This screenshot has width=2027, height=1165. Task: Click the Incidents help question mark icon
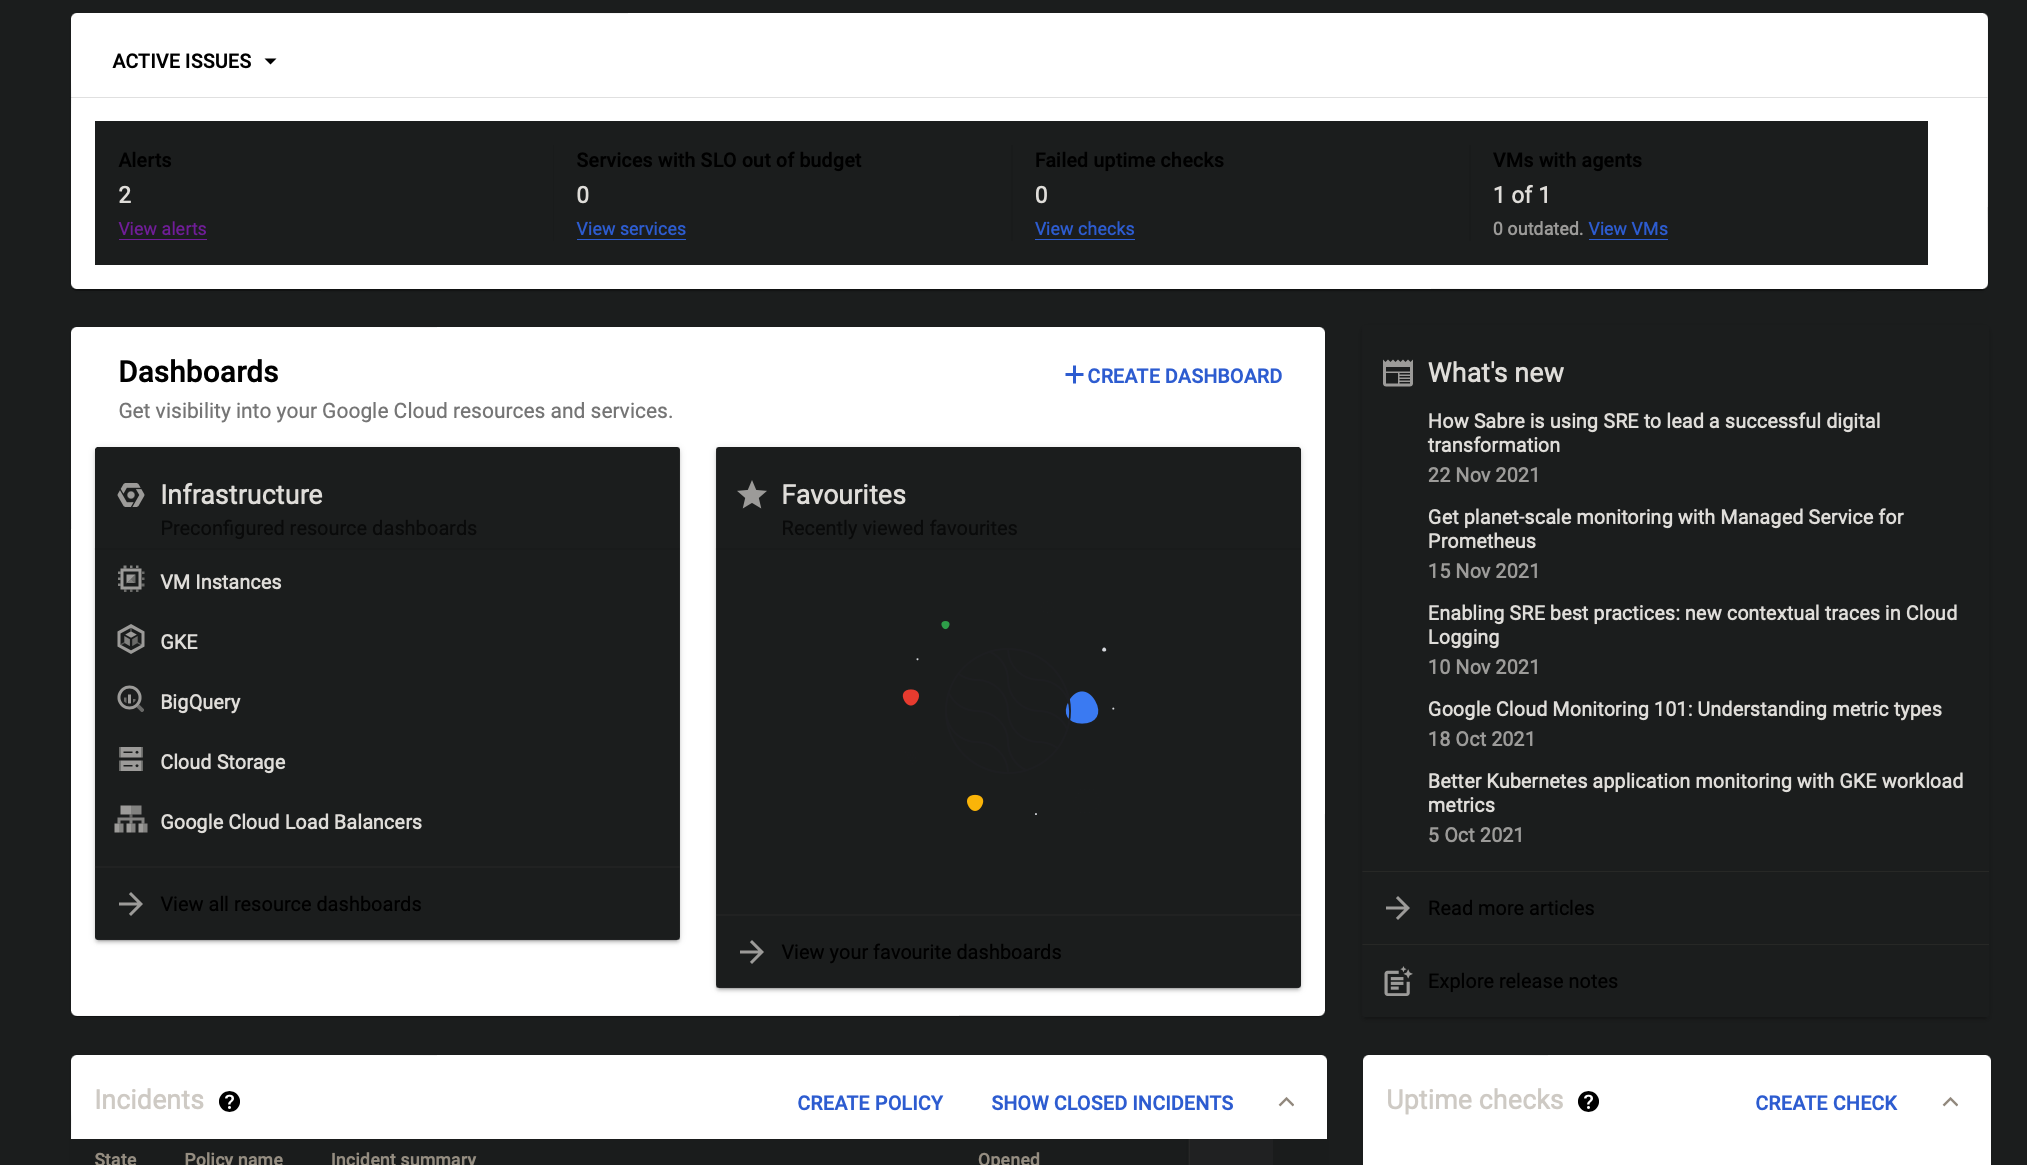coord(230,1101)
